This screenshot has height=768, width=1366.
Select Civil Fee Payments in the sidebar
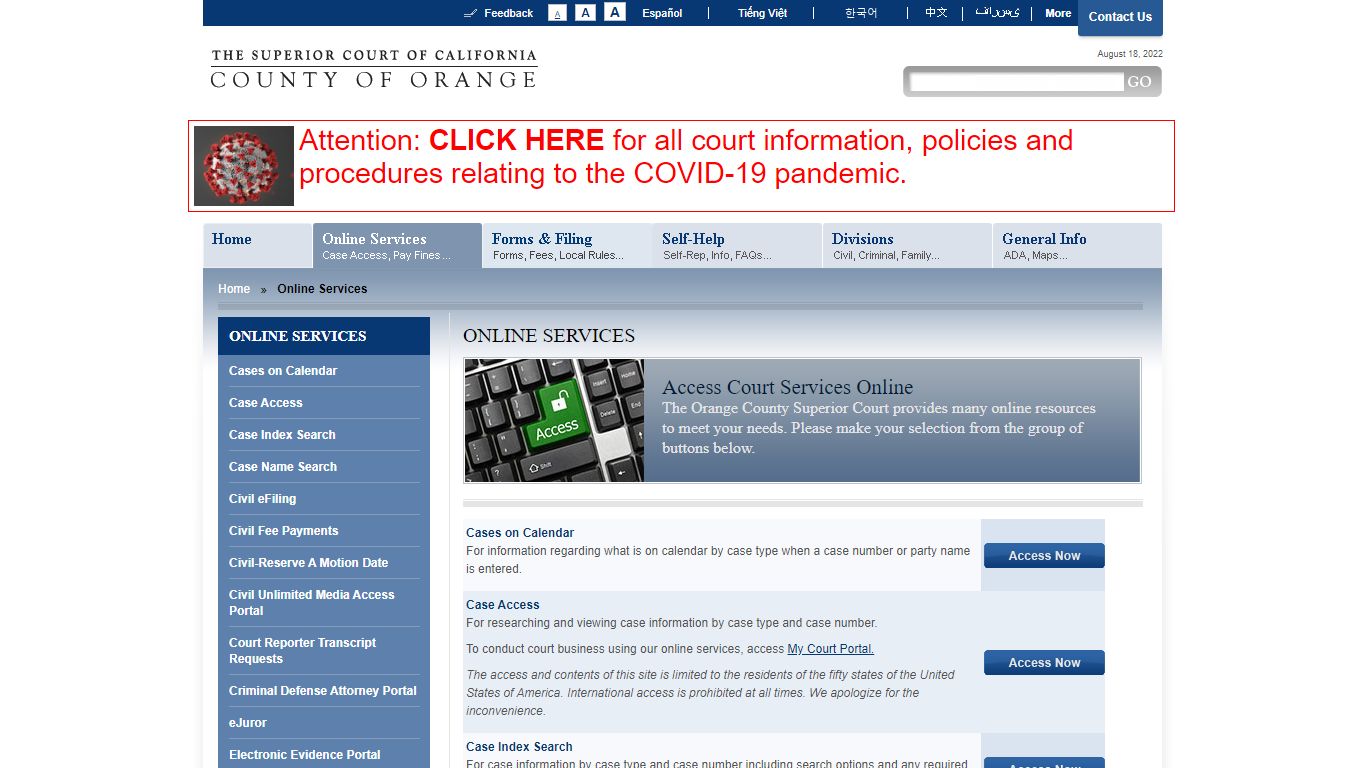pos(283,531)
